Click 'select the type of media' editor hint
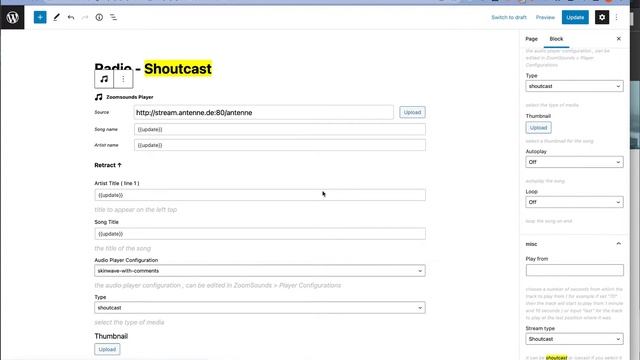 pyautogui.click(x=129, y=322)
